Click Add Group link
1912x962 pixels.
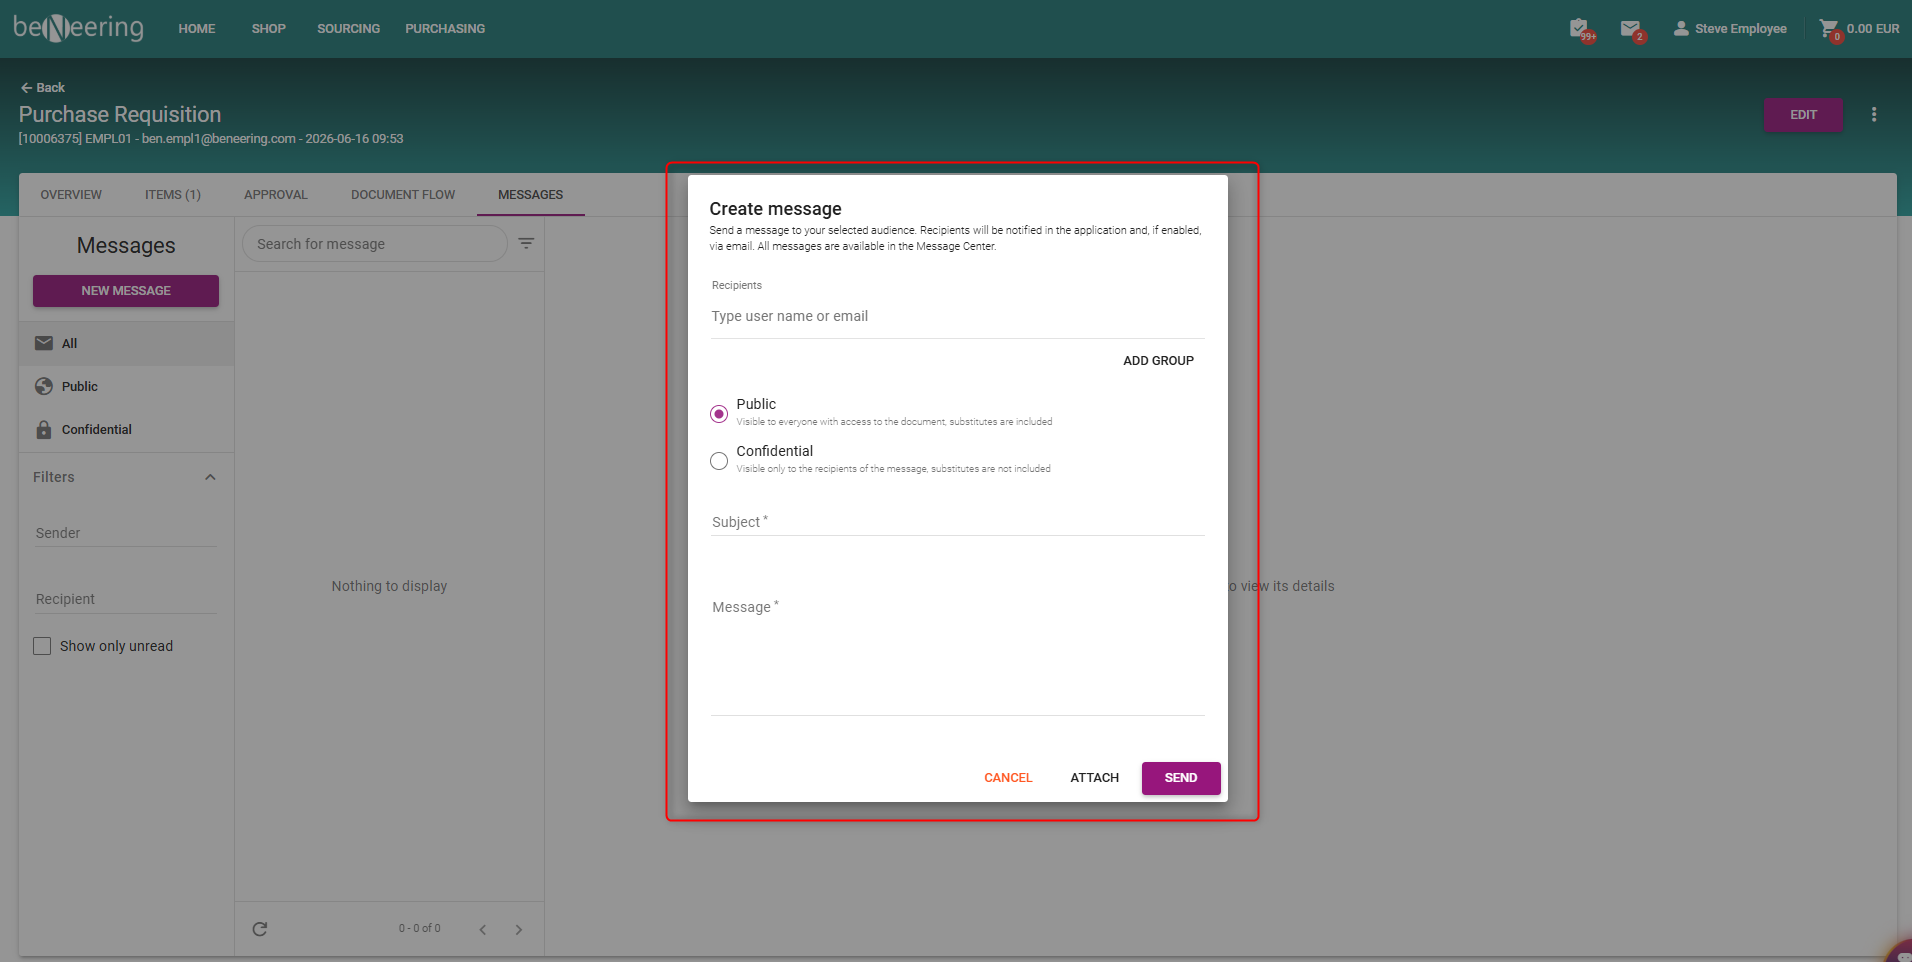[x=1158, y=361]
